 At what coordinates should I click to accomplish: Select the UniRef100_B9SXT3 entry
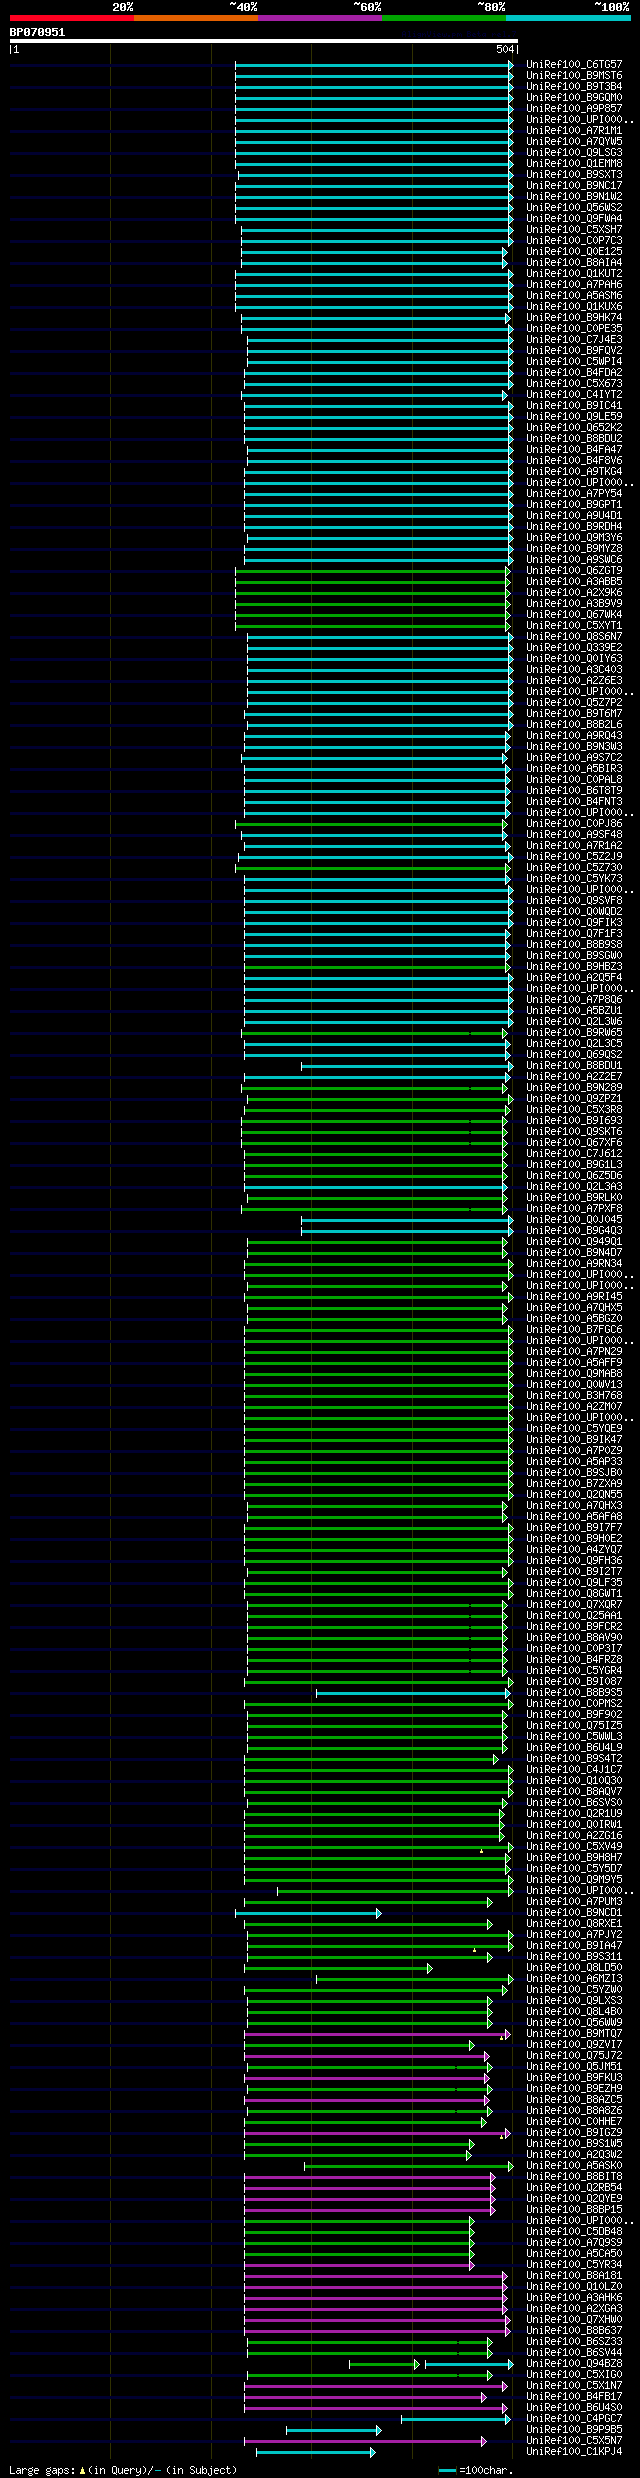[x=574, y=174]
